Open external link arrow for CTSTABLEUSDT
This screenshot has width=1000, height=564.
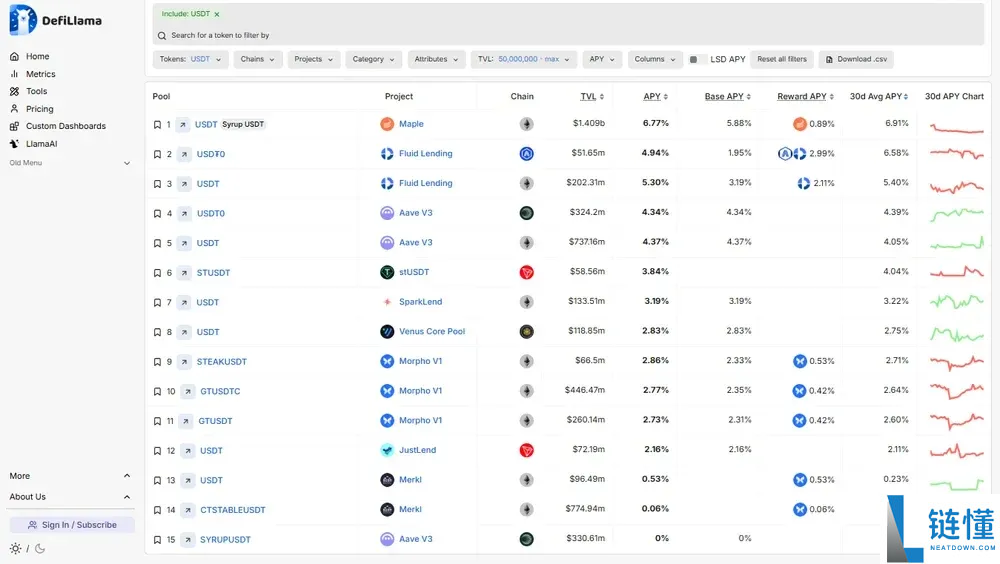pyautogui.click(x=188, y=510)
